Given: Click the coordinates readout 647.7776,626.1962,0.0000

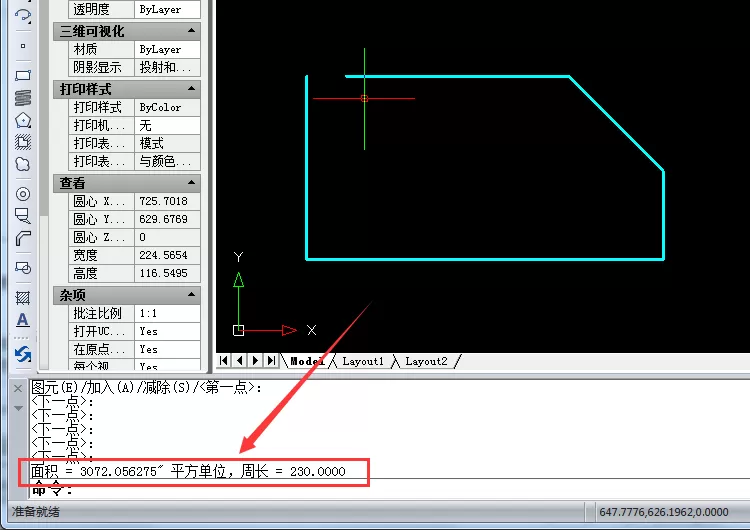Looking at the screenshot, I should click(x=663, y=512).
